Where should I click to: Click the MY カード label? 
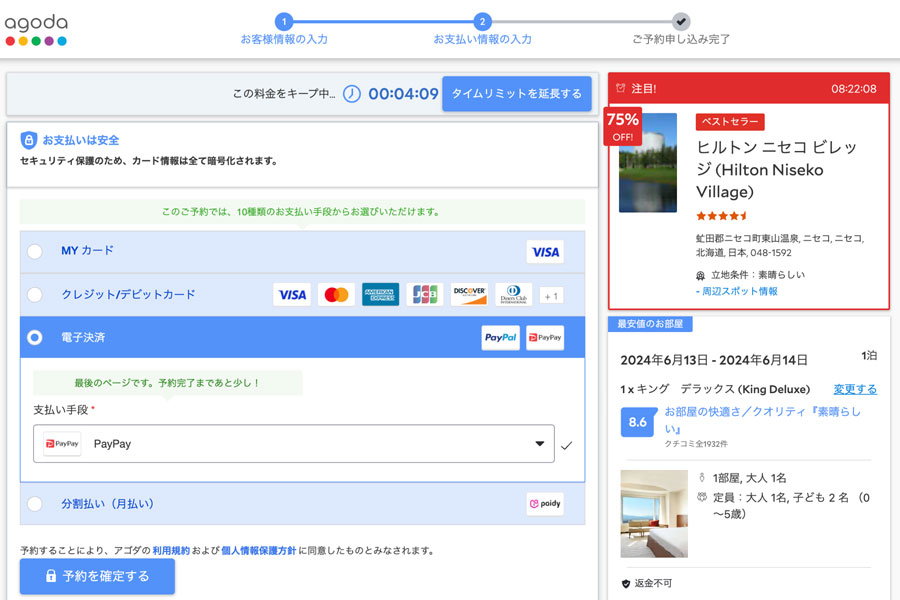(x=87, y=251)
